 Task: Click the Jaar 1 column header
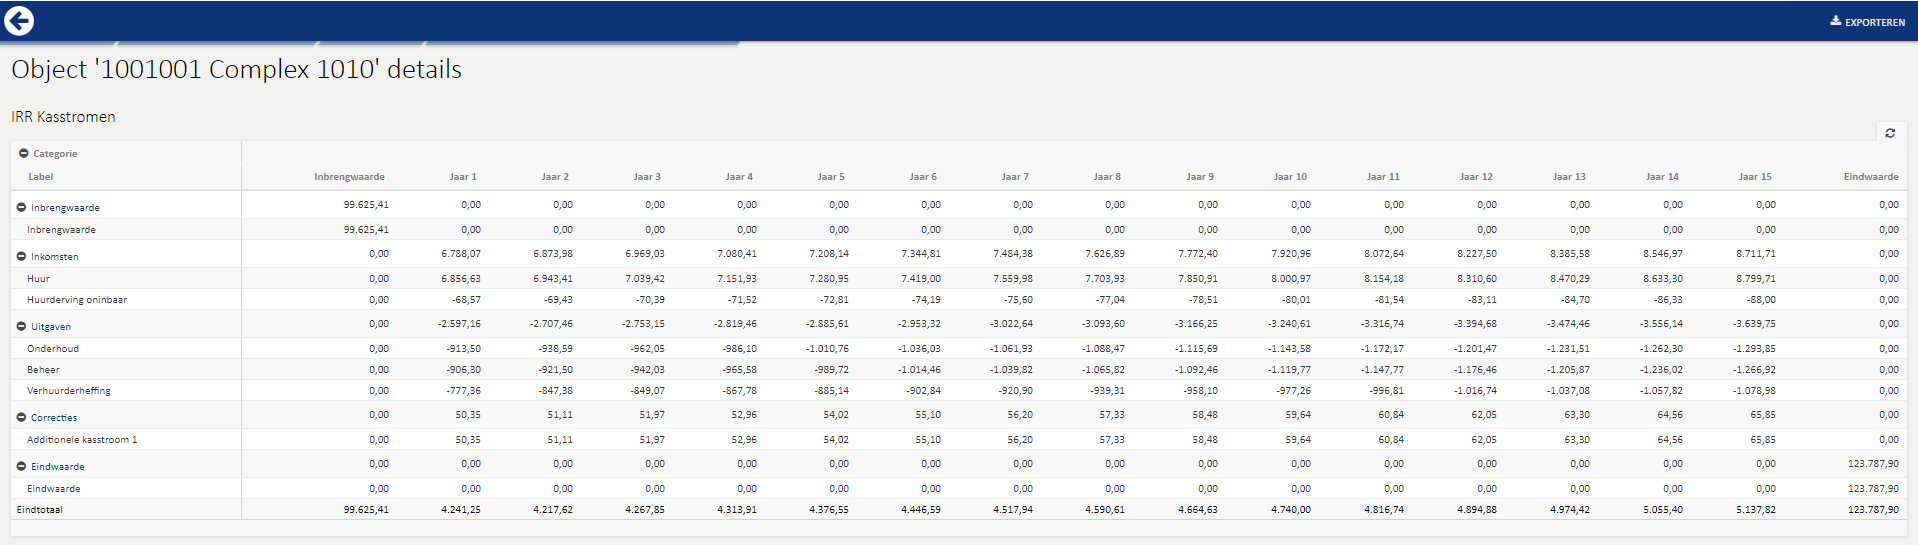463,177
